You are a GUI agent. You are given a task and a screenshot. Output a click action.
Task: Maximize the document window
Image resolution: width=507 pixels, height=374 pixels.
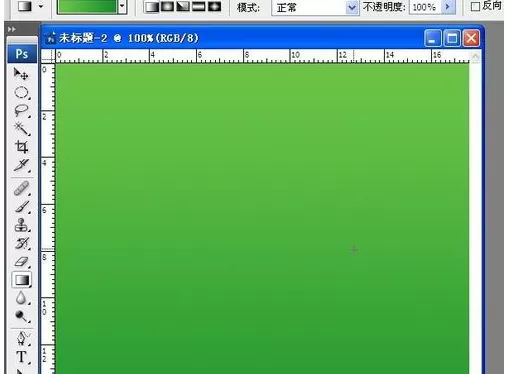click(452, 38)
